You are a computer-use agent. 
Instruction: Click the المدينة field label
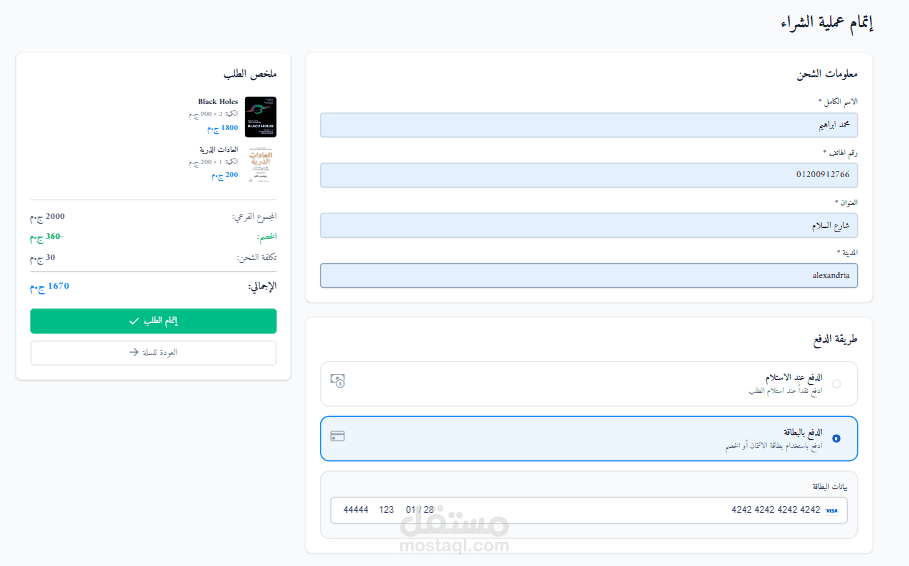[847, 252]
